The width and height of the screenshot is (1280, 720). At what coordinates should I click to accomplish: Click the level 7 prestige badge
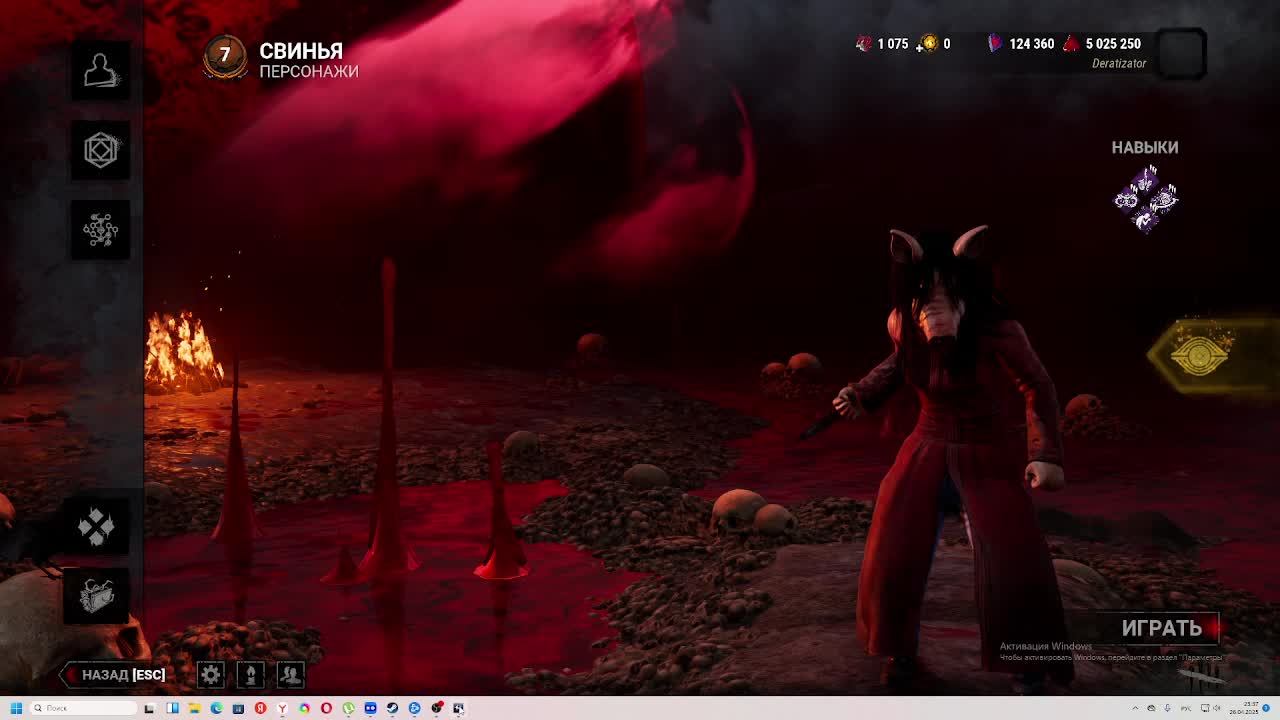pyautogui.click(x=225, y=57)
